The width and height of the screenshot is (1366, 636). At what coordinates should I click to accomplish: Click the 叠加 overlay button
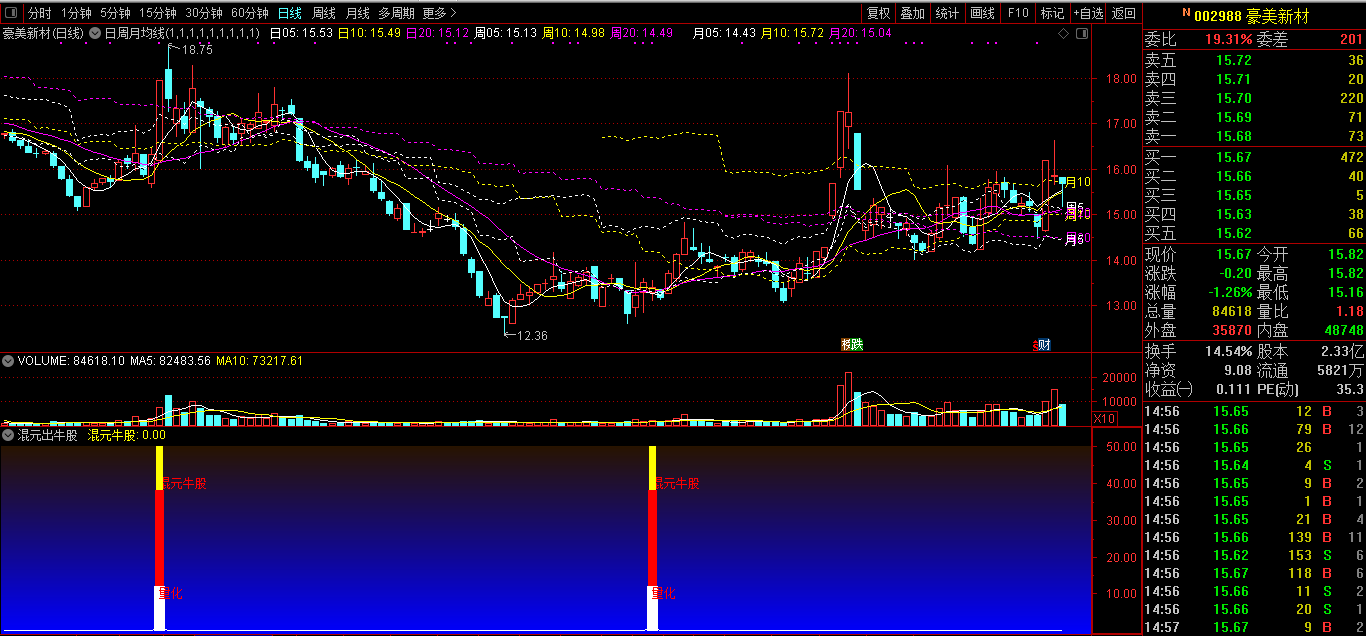[912, 13]
